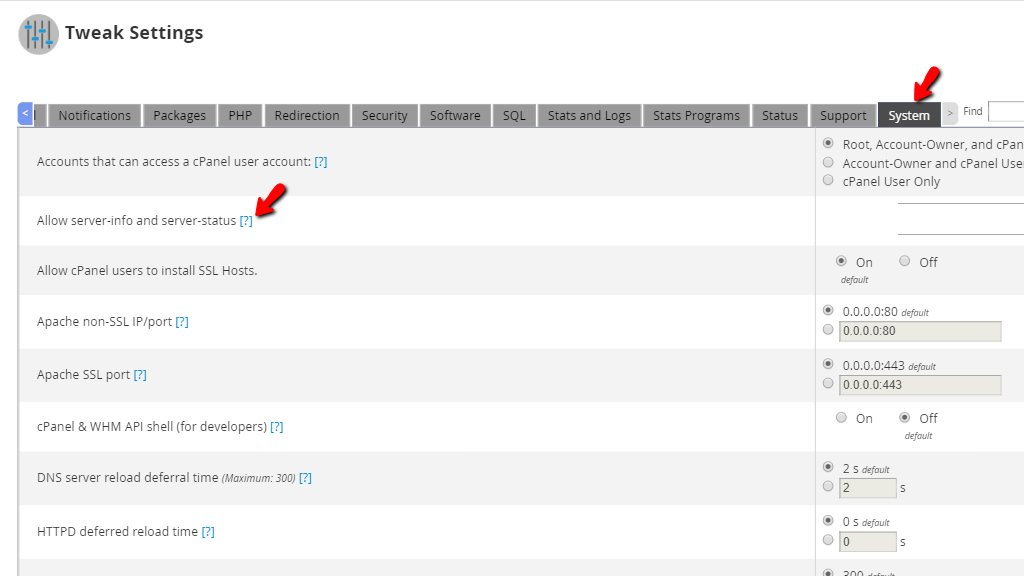Click the 'Apache SSL port' label
Viewport: 1024px width, 576px height.
(x=84, y=375)
